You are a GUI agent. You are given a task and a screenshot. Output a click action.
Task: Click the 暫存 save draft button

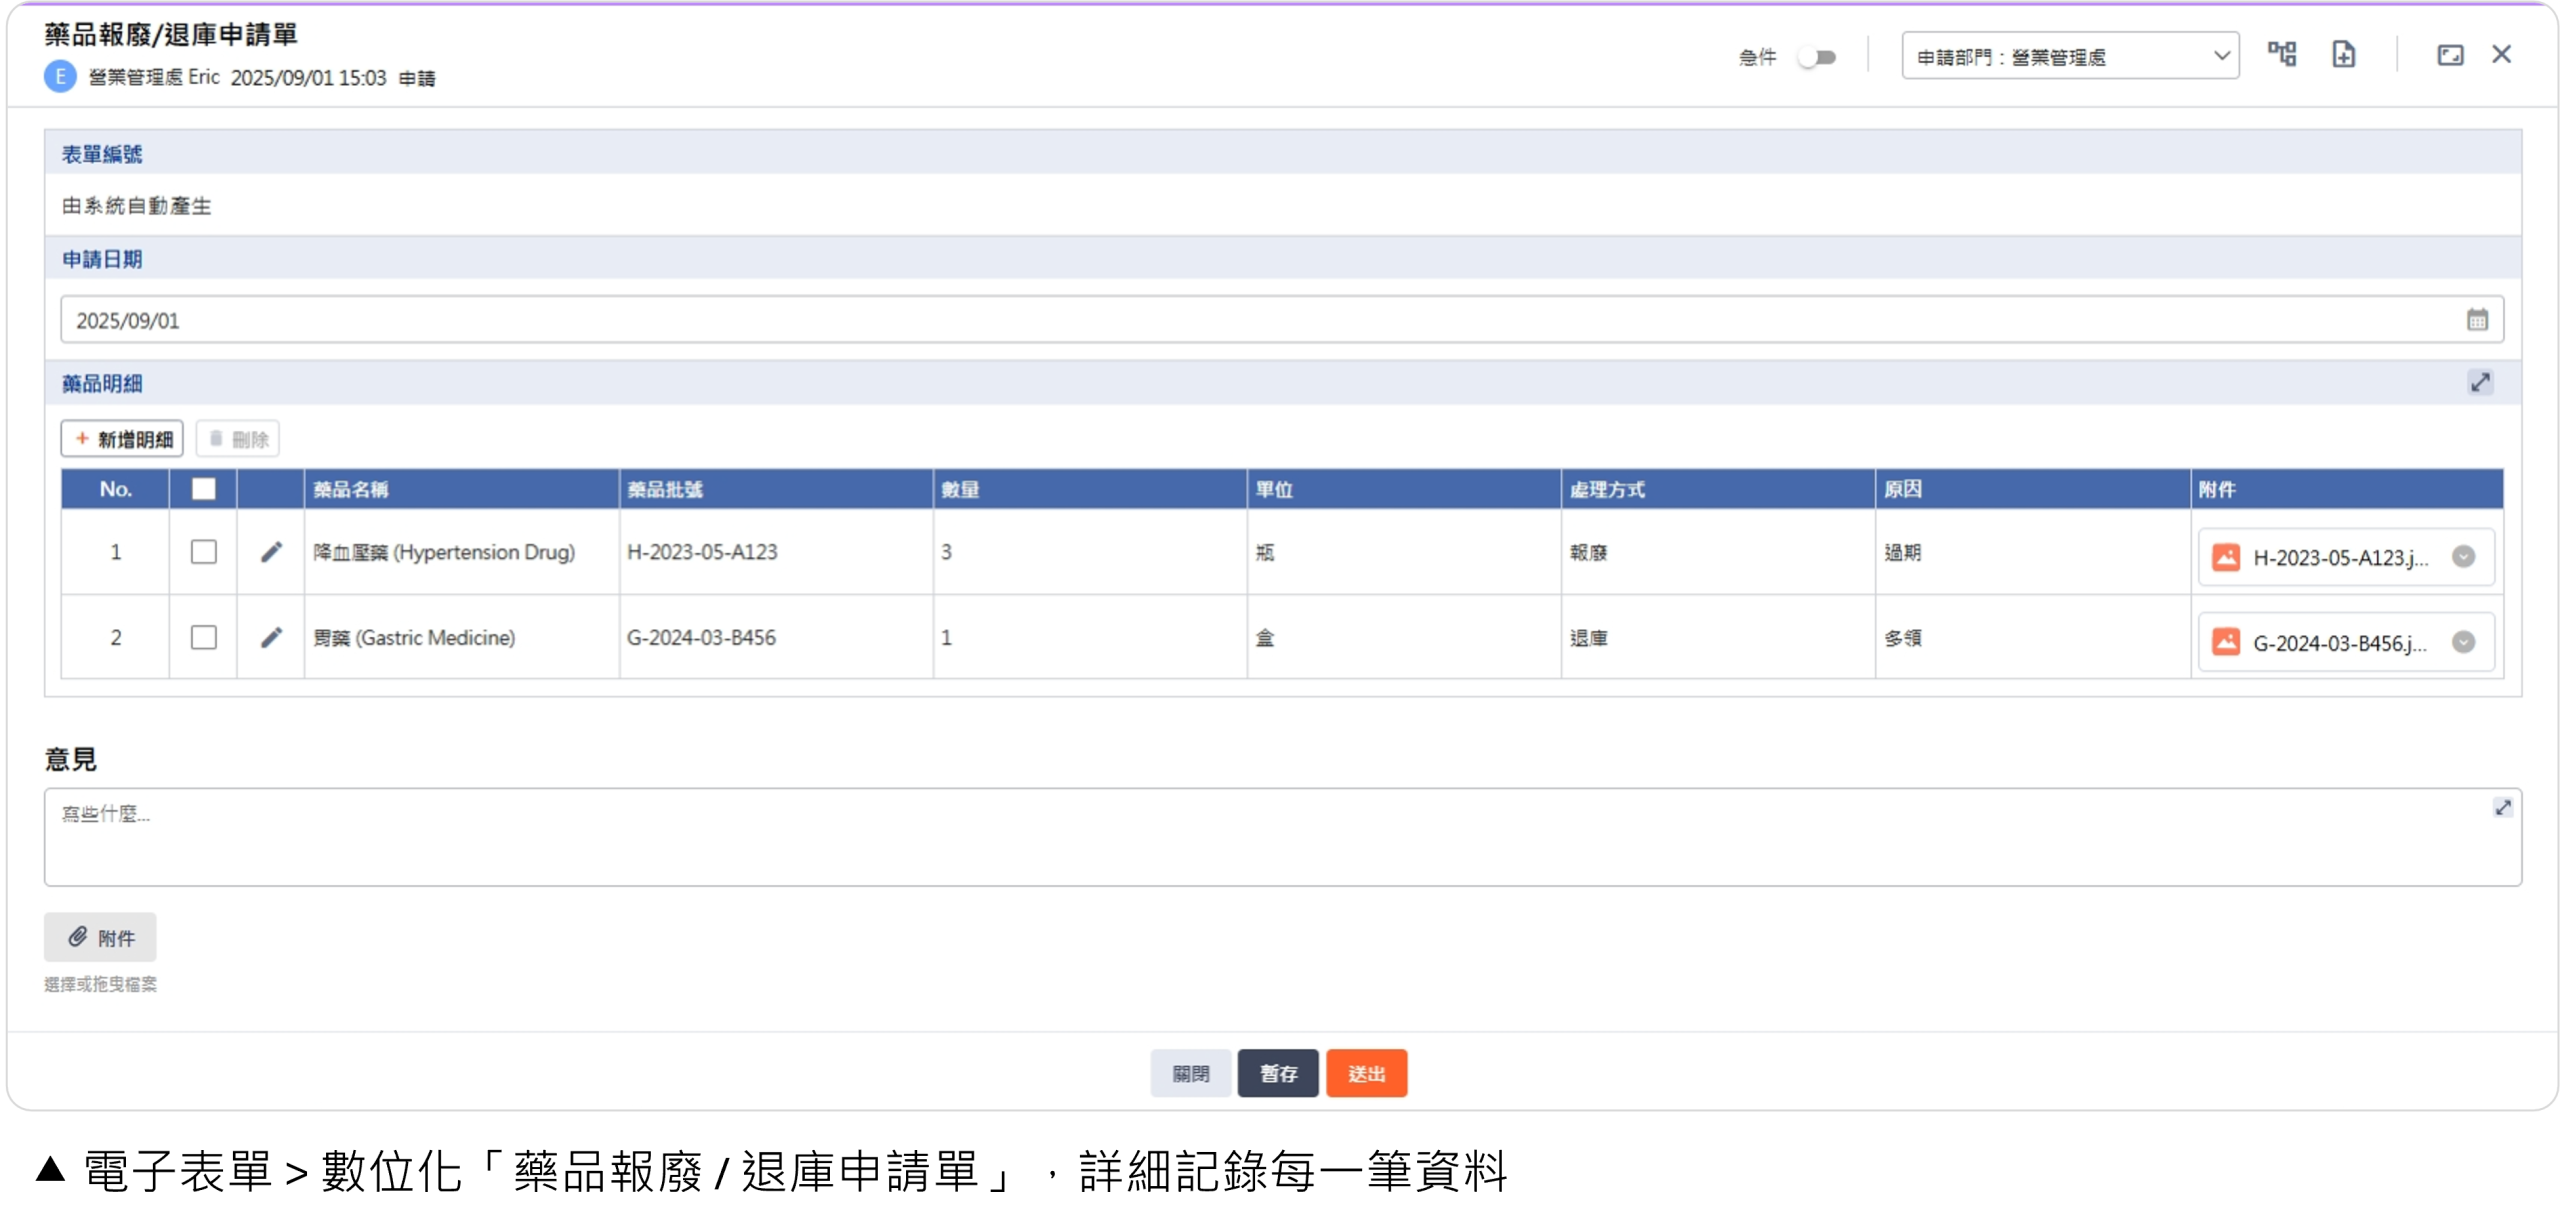pos(1277,1073)
